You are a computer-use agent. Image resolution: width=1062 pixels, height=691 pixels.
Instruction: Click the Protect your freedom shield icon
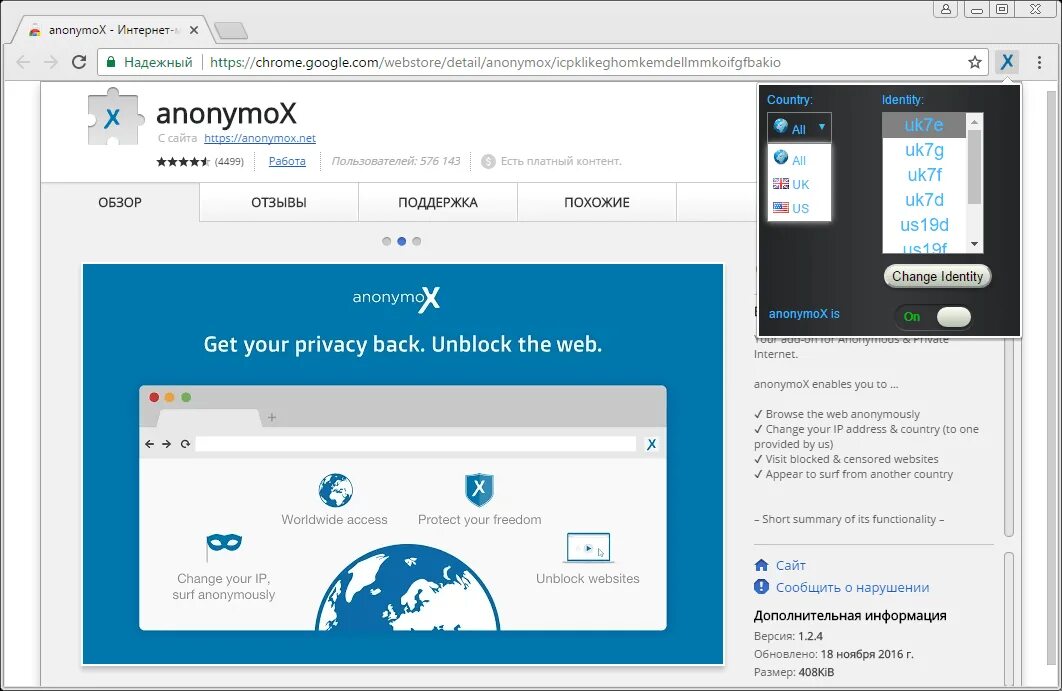480,490
